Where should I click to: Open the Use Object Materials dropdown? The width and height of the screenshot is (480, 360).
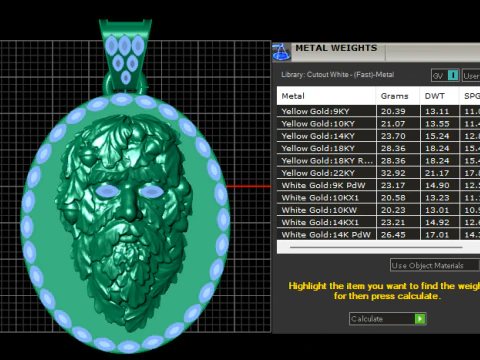435,265
